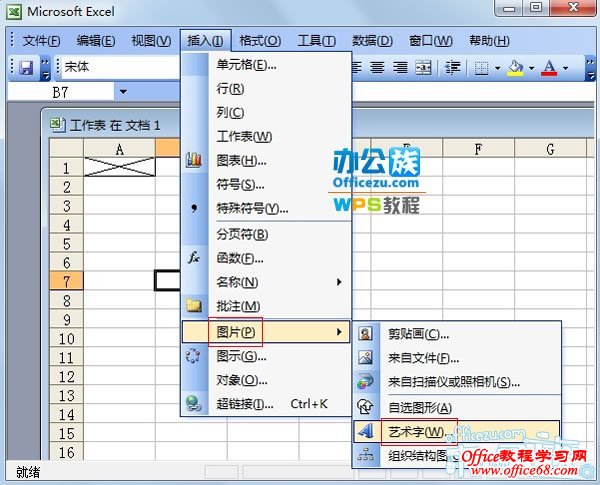Open the 帮助(H) menu
The image size is (600, 485).
489,41
